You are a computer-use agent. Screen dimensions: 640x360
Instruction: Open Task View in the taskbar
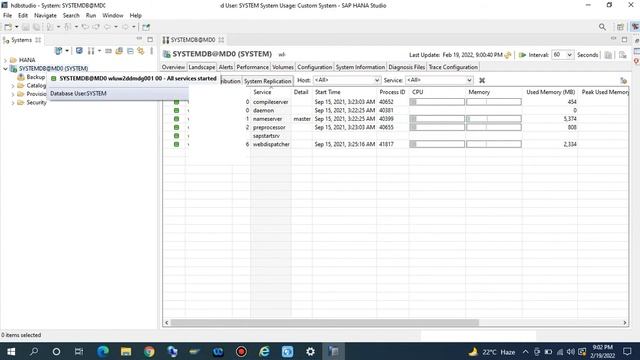tap(79, 351)
